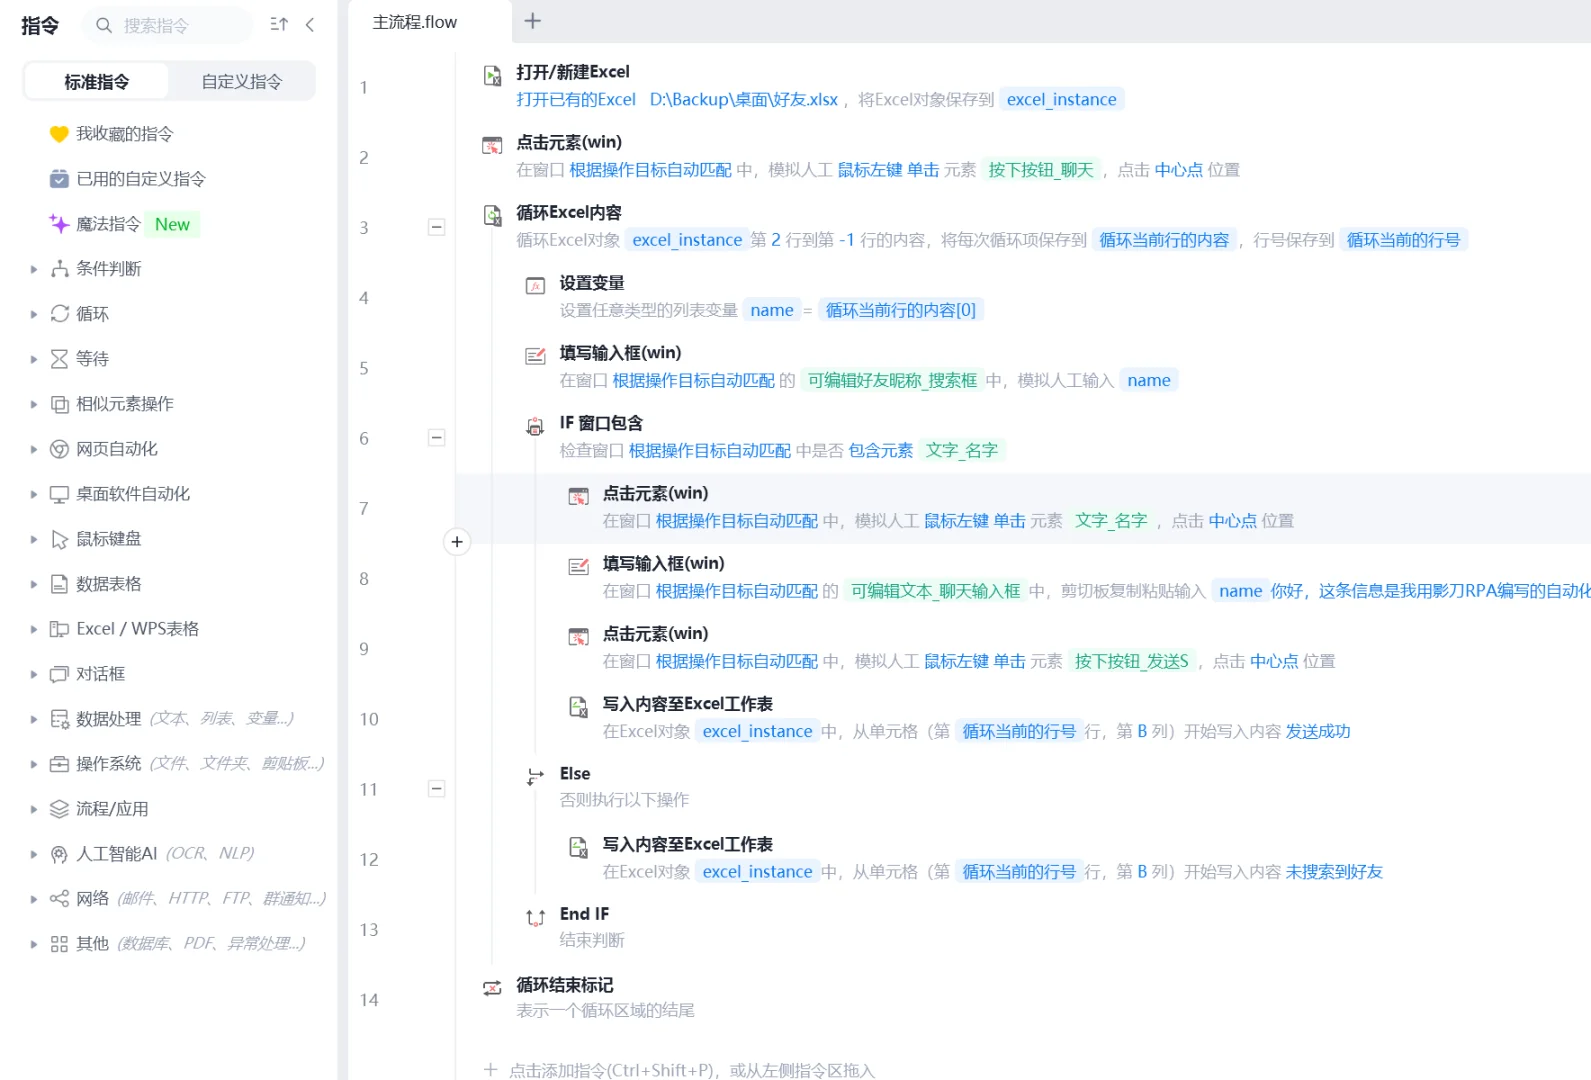Click the 网络 share-nodes icon

pyautogui.click(x=59, y=899)
